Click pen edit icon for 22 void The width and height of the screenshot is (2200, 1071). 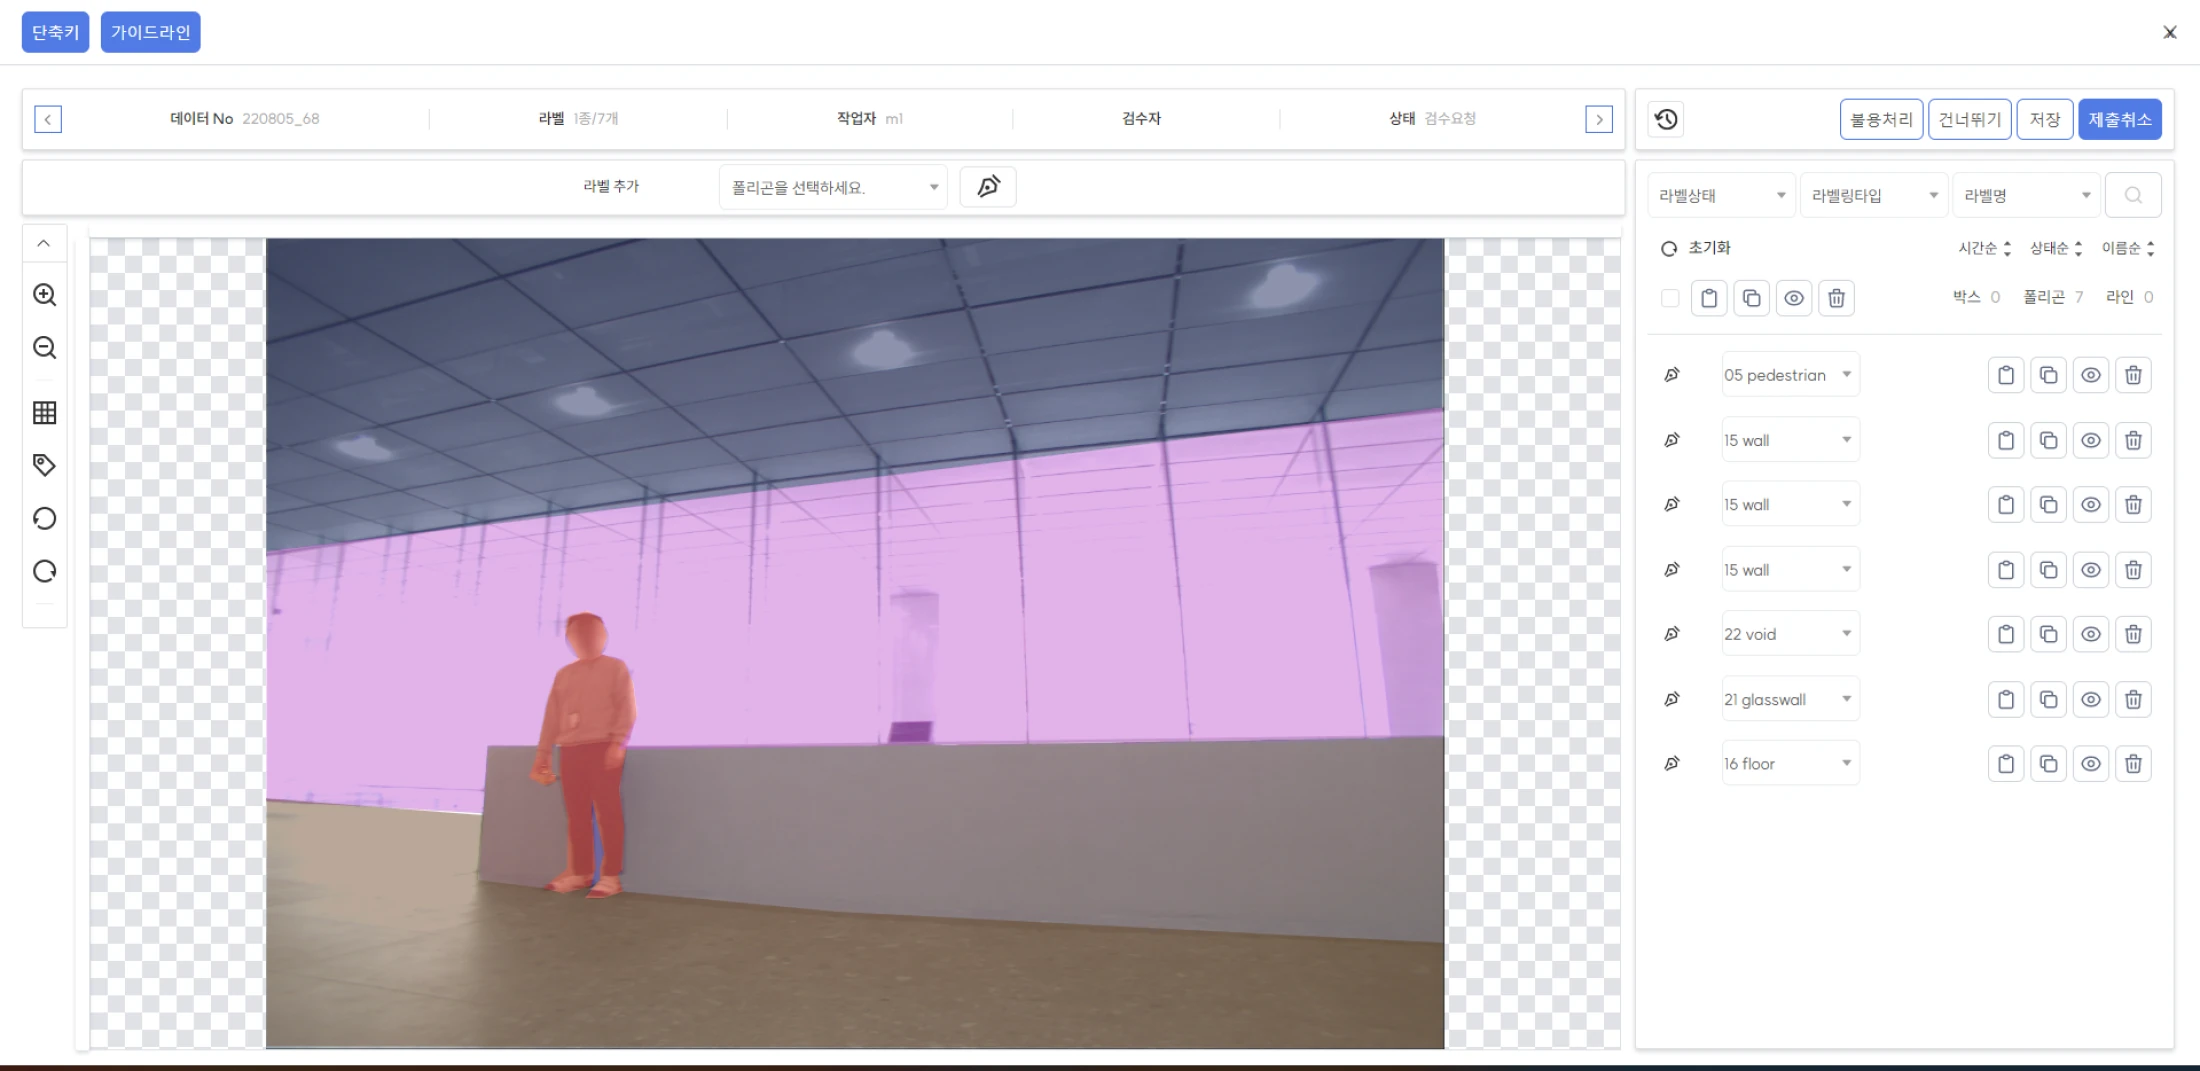(x=1672, y=634)
